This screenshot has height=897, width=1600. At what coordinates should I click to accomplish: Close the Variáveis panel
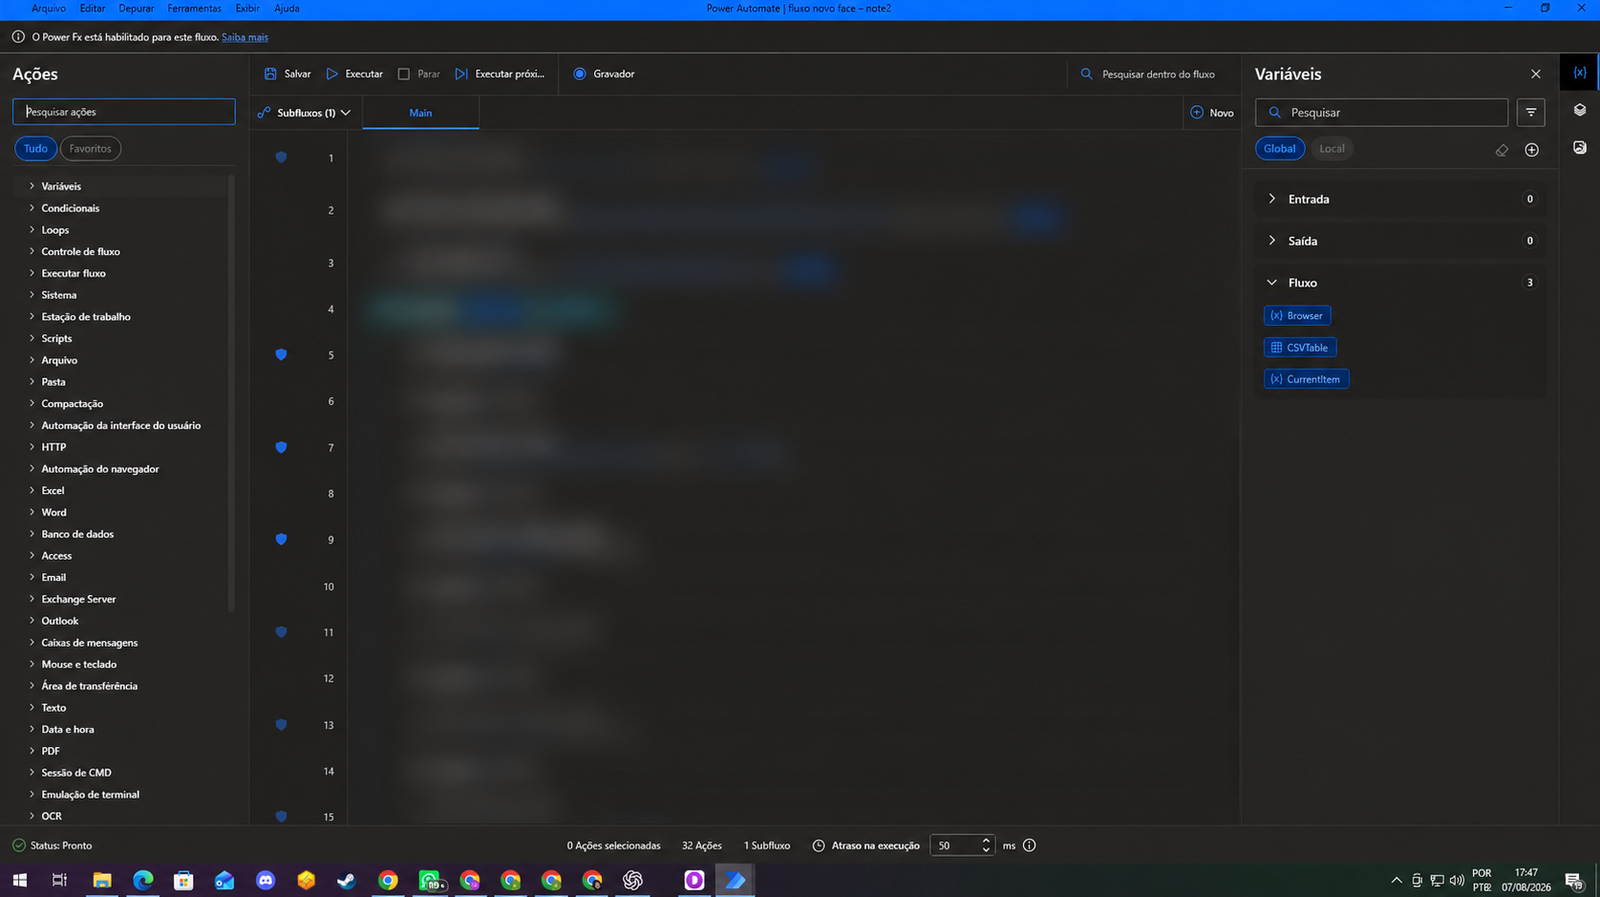[1536, 74]
